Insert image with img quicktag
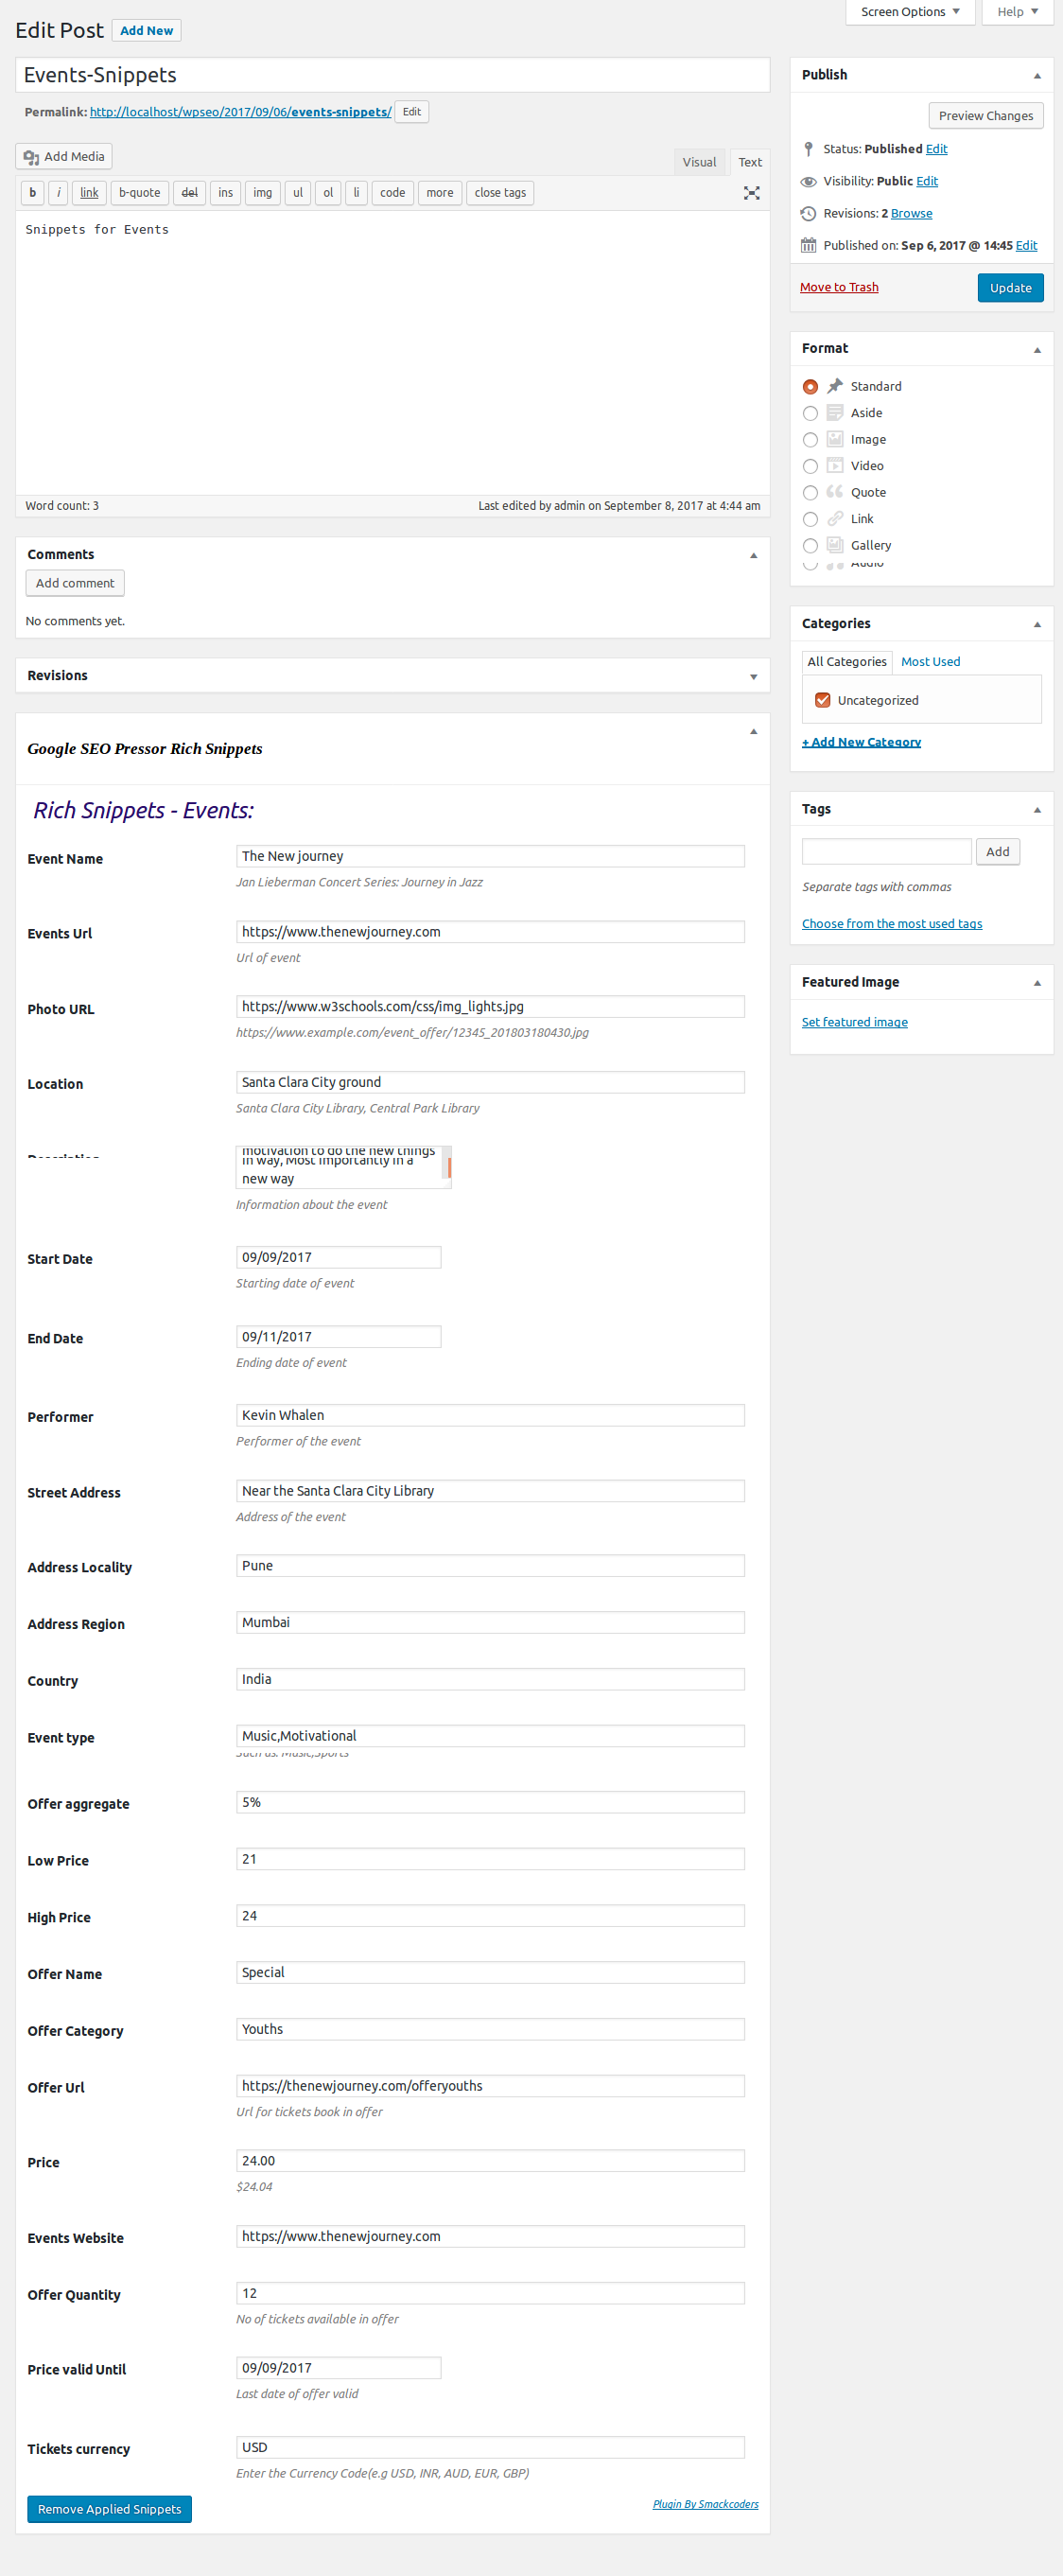 tap(262, 193)
